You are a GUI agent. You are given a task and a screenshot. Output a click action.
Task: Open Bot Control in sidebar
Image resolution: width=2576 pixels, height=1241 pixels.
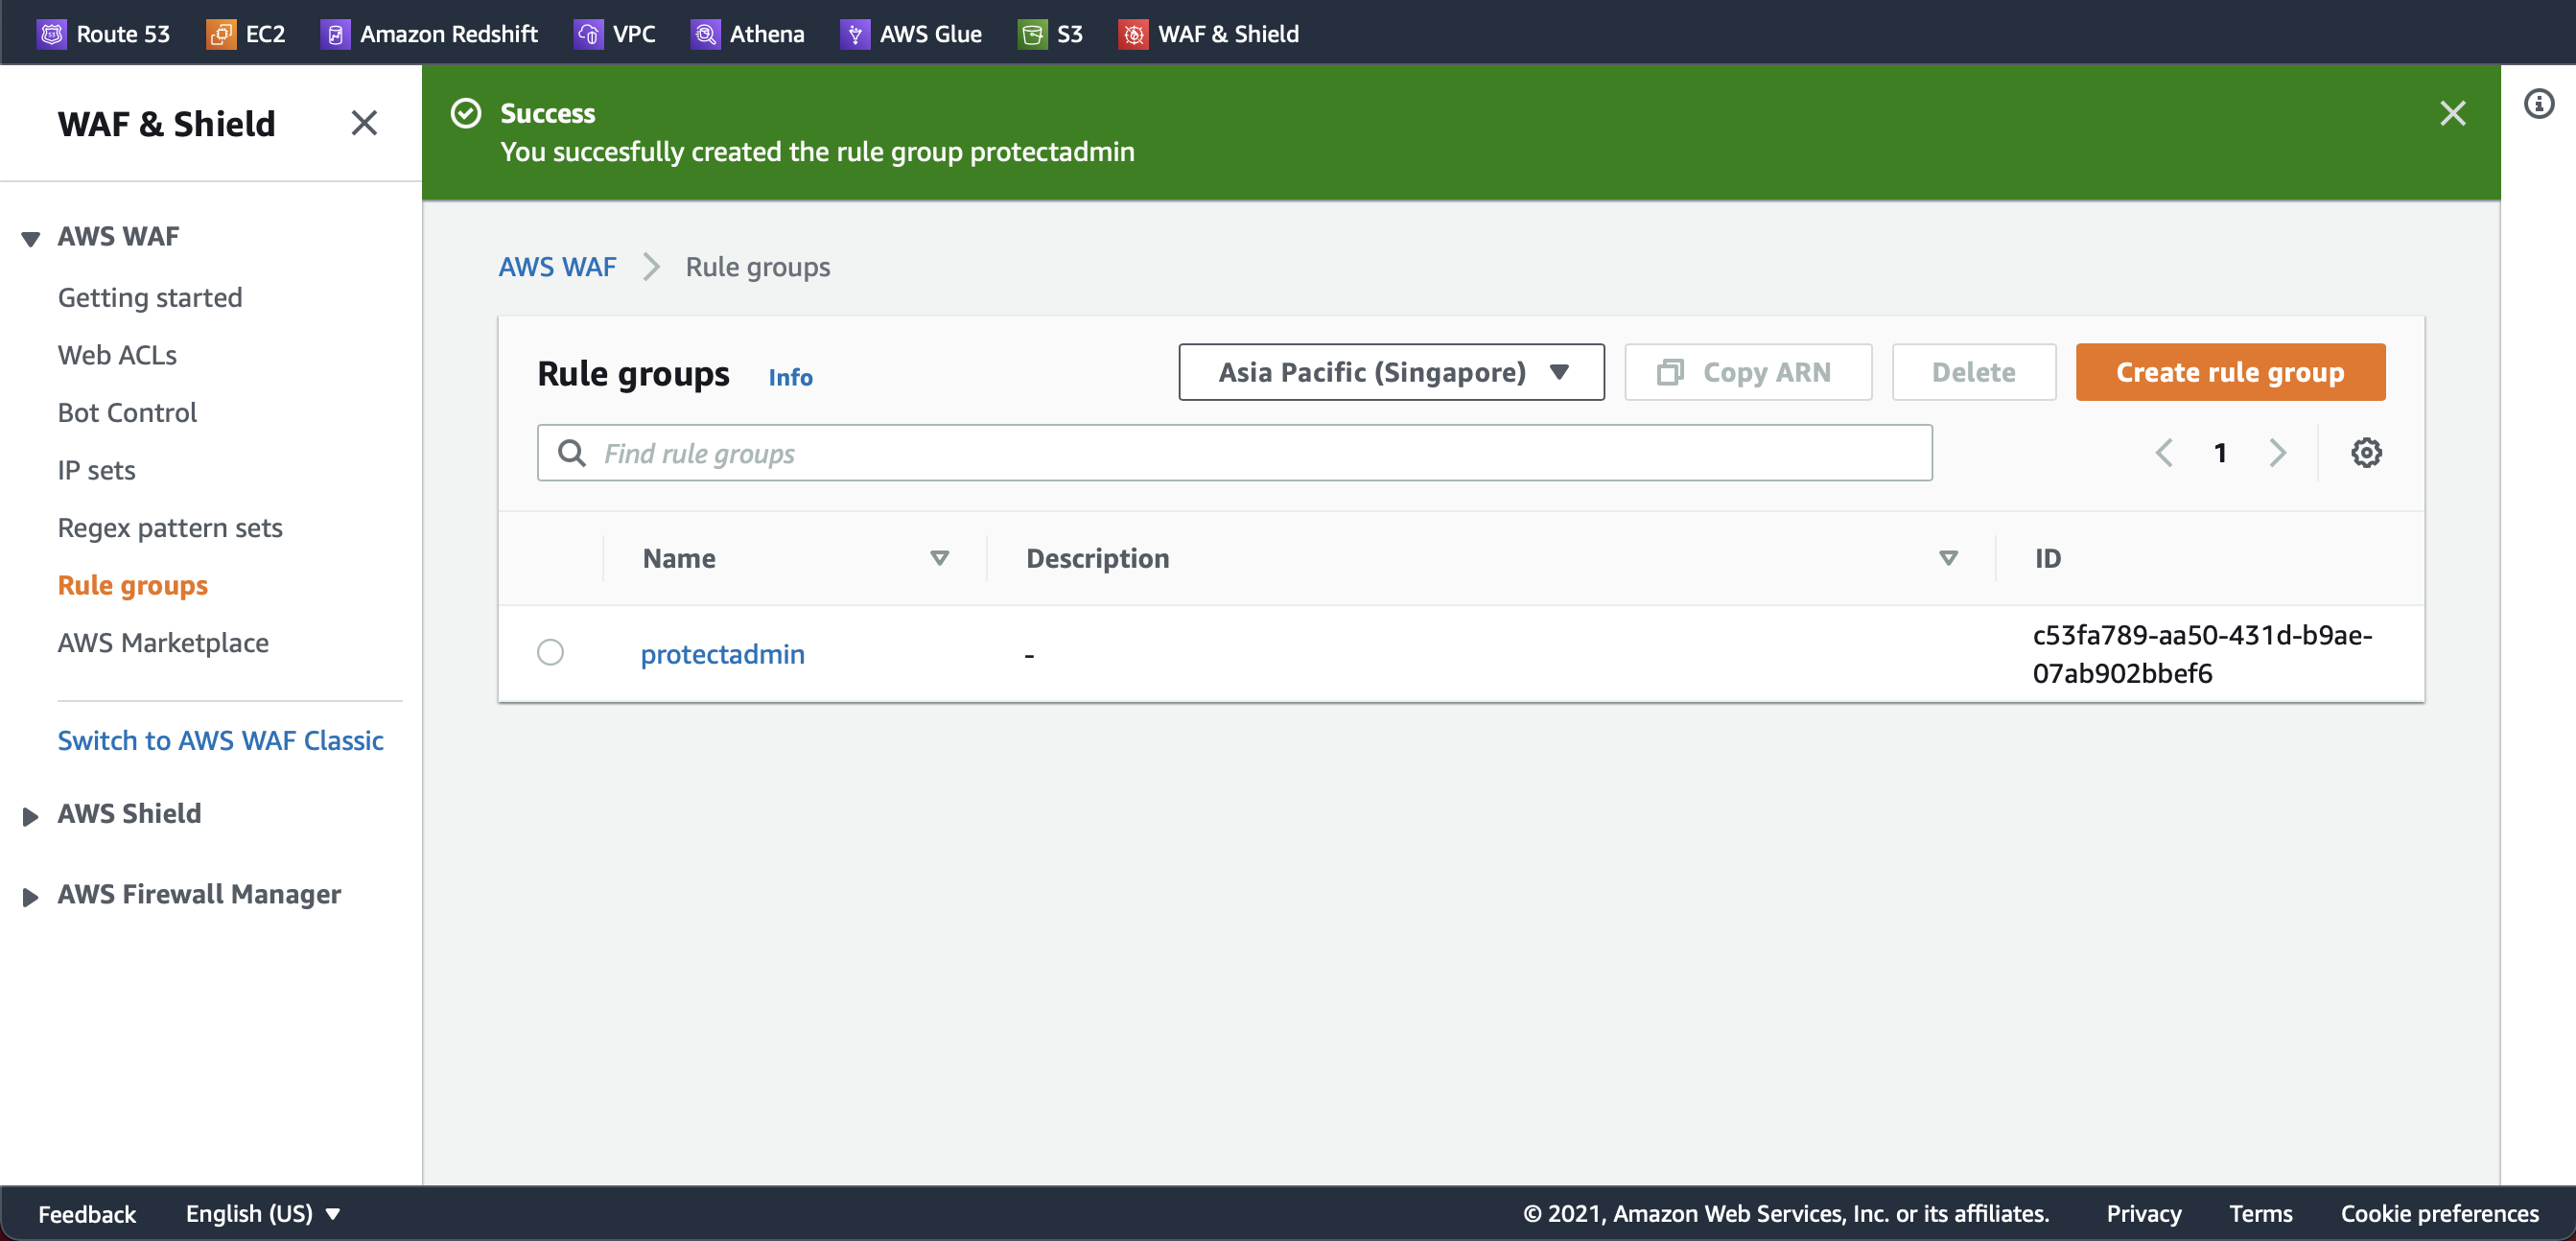127,413
